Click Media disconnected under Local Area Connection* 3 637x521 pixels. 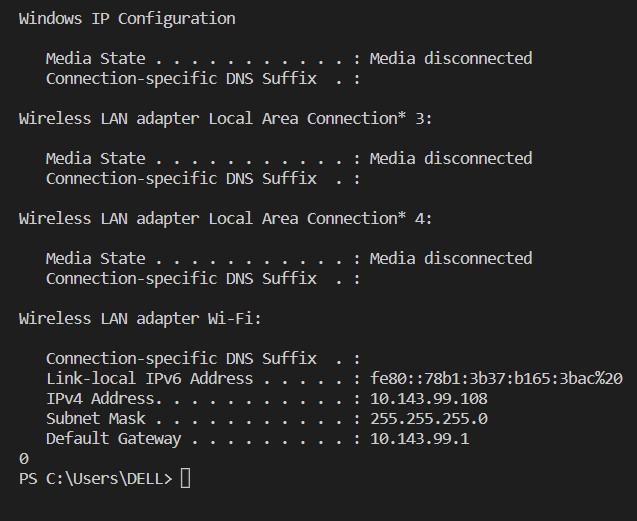[450, 158]
